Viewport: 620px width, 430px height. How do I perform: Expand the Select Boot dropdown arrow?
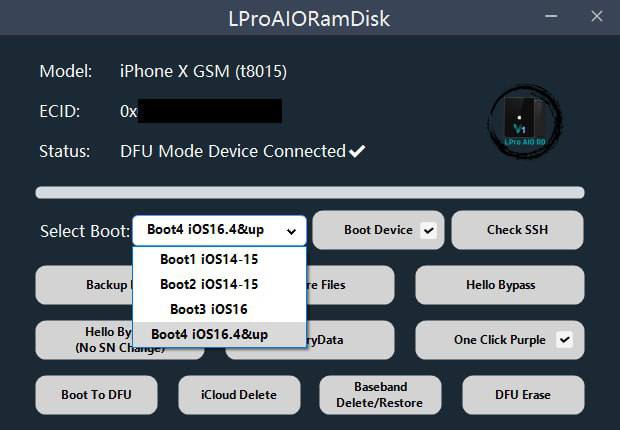[291, 231]
